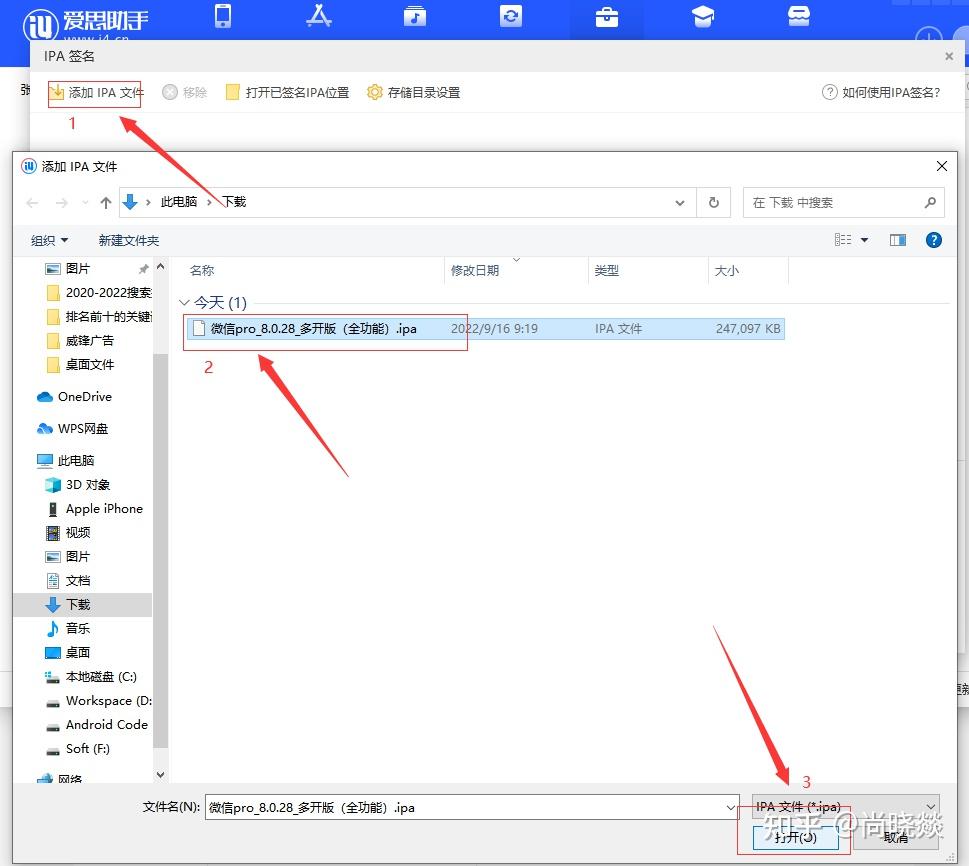
Task: Sort by 修改日期 column header
Action: pyautogui.click(x=475, y=271)
